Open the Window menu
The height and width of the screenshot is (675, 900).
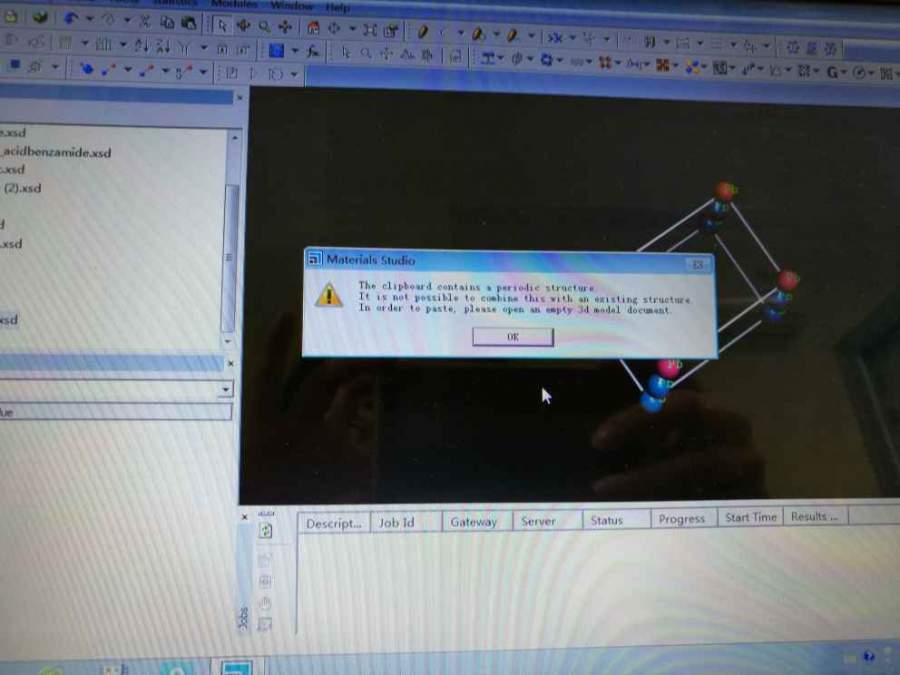(292, 5)
